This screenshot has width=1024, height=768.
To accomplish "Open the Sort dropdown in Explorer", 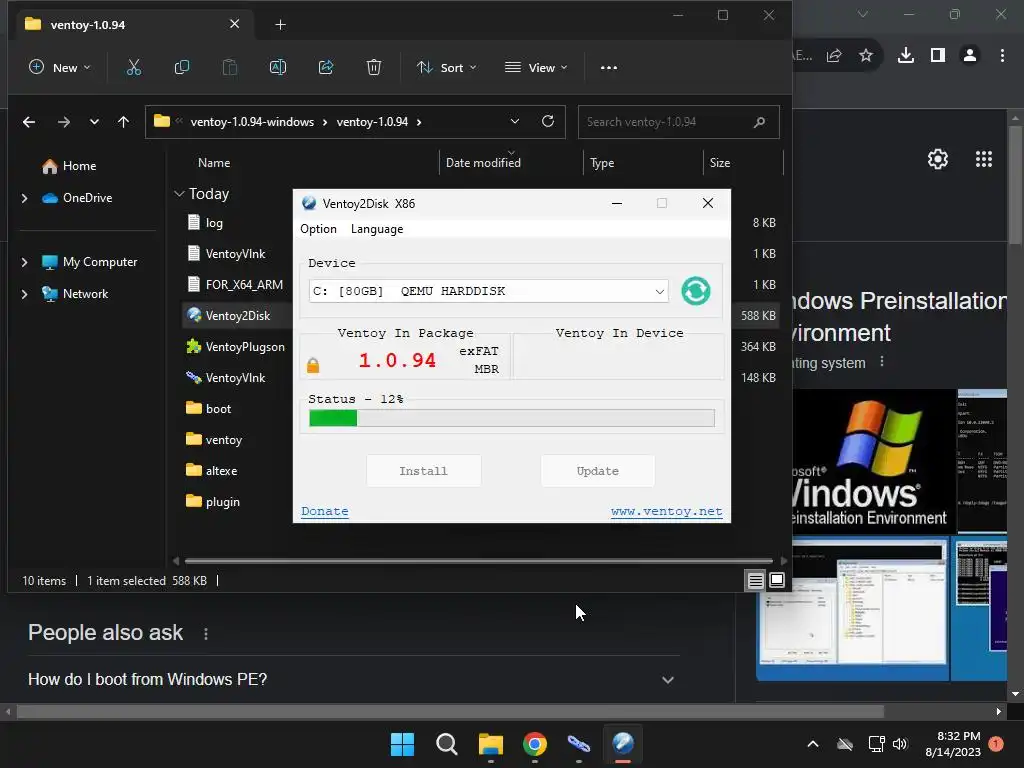I will [447, 67].
